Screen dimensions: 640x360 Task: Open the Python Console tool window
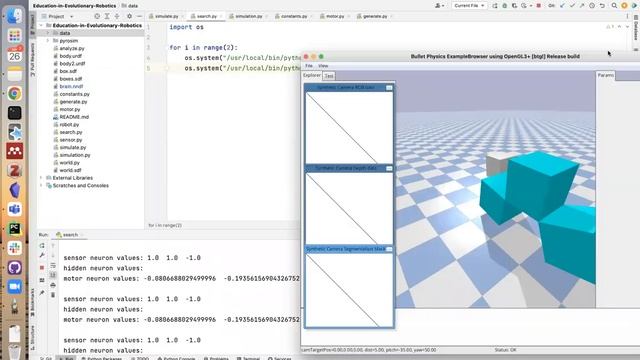176,358
